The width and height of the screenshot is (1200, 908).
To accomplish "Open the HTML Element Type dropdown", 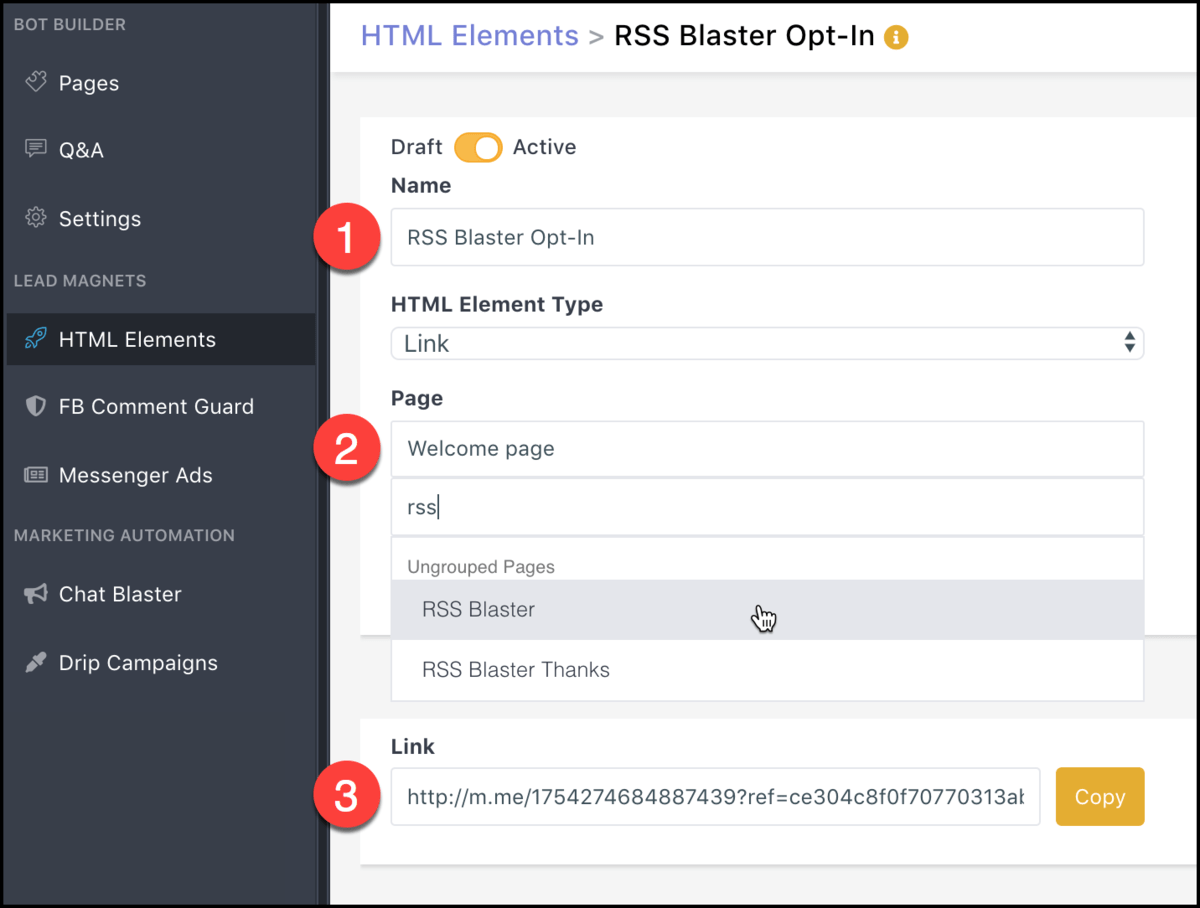I will 767,343.
